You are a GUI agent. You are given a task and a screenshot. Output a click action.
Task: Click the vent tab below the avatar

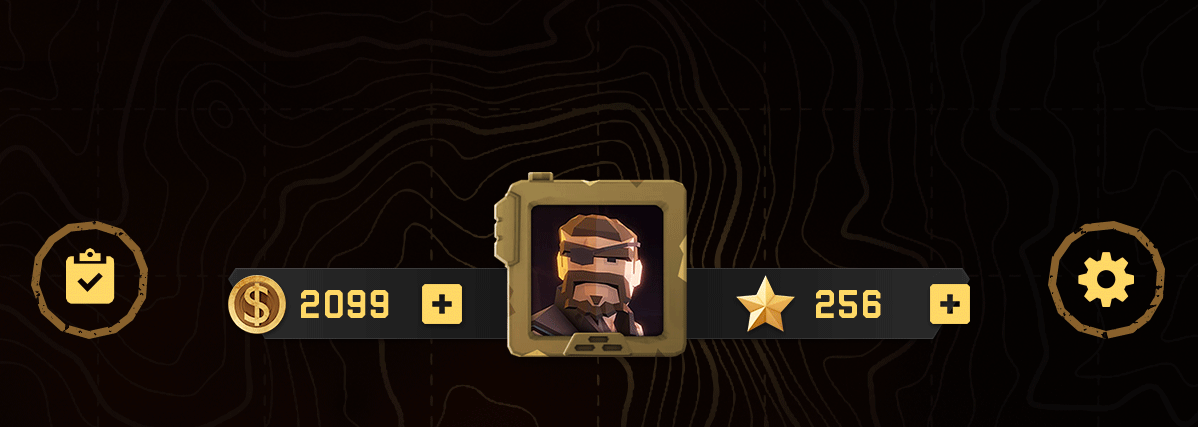598,344
